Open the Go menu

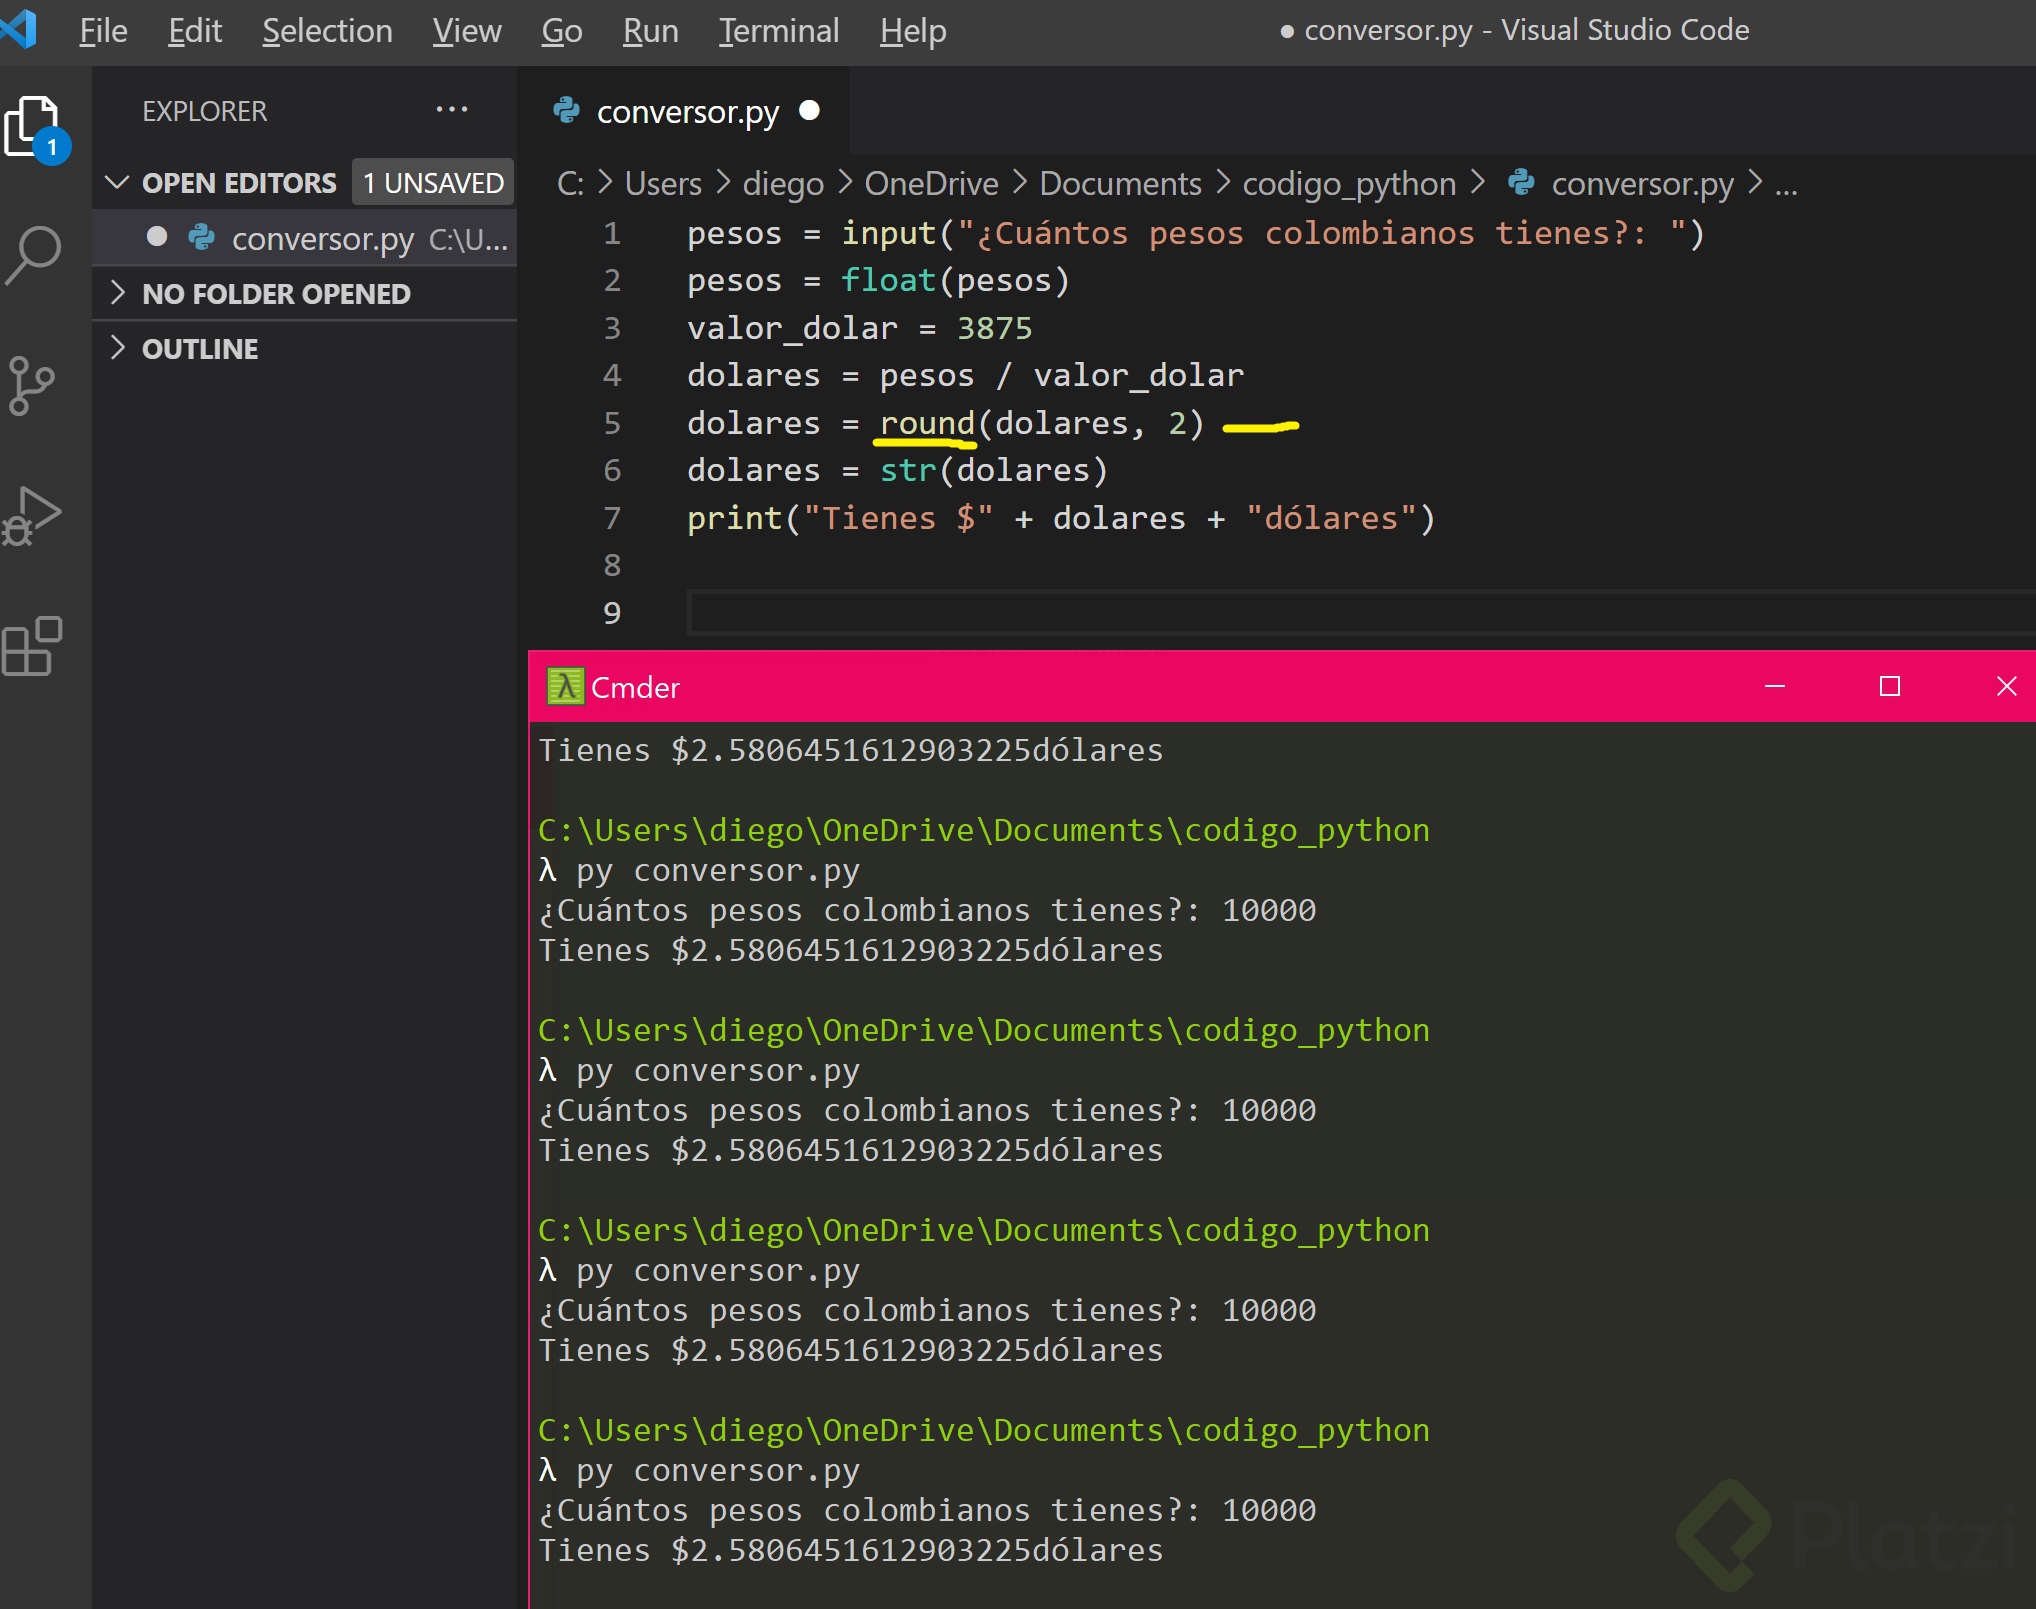(562, 31)
